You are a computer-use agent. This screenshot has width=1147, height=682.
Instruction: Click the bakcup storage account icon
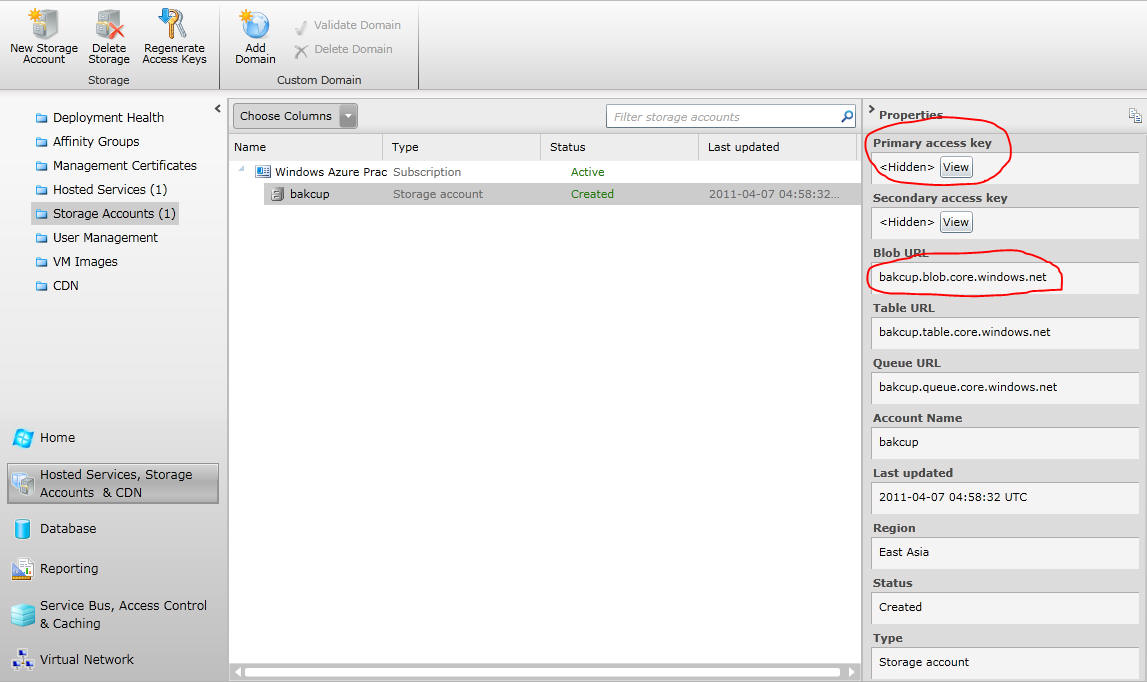(x=277, y=194)
